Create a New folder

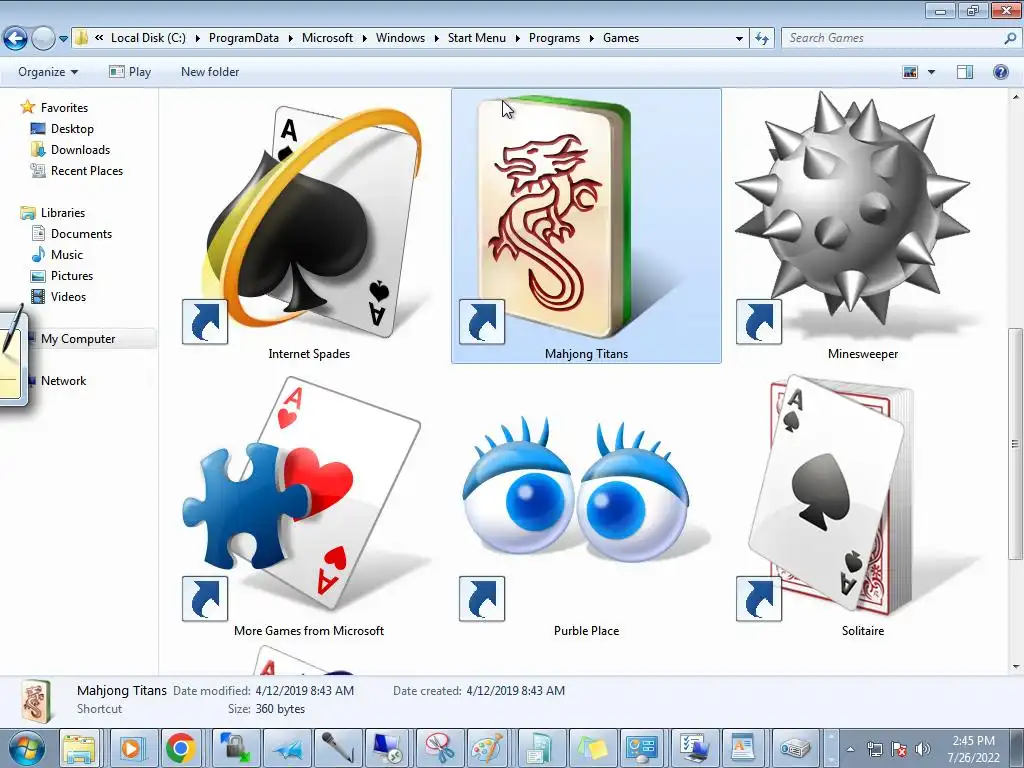click(x=210, y=72)
